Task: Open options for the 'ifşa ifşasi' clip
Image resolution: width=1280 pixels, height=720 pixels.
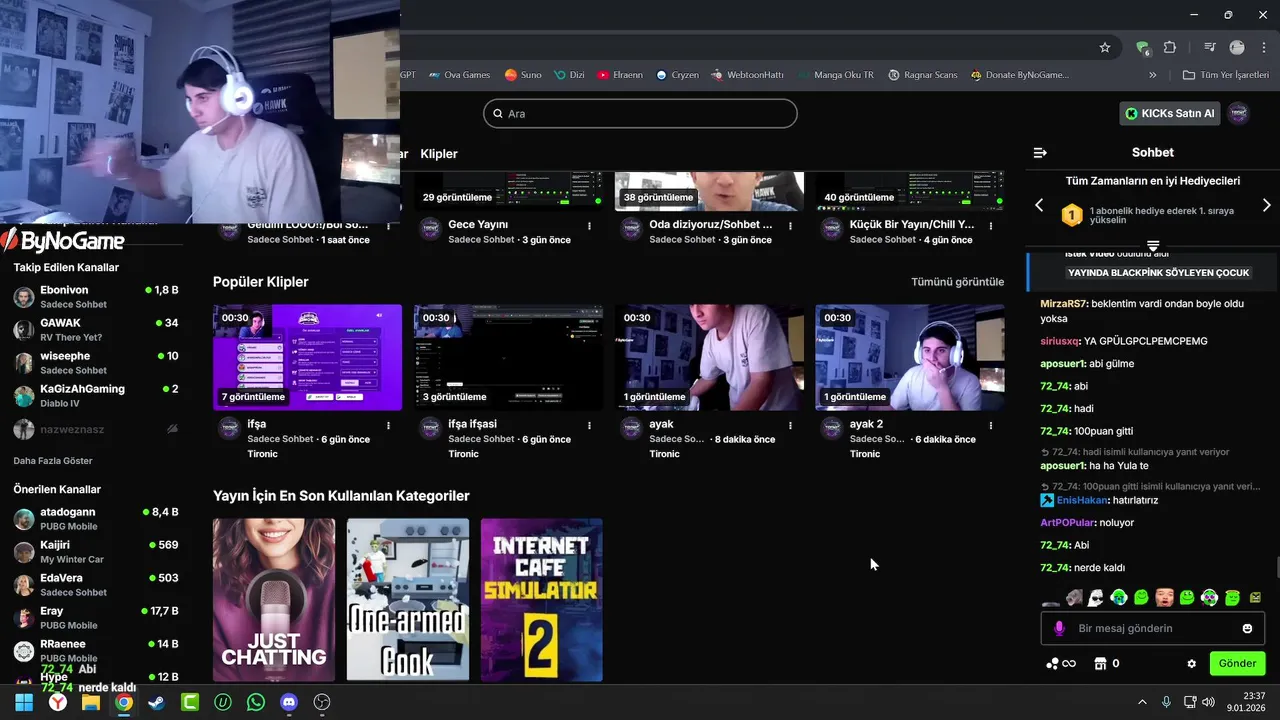Action: point(589,425)
